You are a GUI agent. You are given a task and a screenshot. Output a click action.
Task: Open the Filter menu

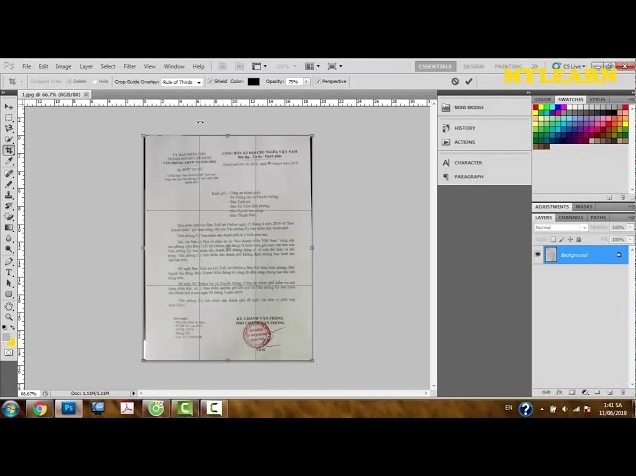[130, 66]
